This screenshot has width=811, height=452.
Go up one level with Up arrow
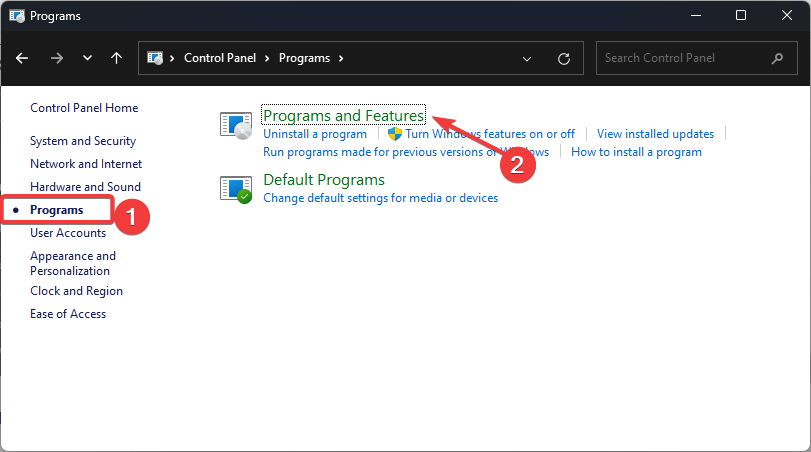click(x=116, y=58)
